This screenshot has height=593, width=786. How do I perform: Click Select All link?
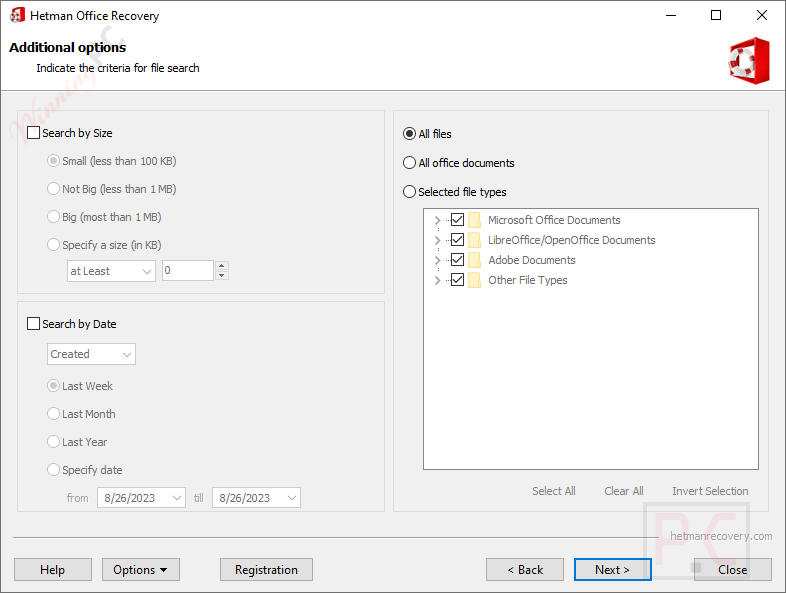tap(553, 491)
